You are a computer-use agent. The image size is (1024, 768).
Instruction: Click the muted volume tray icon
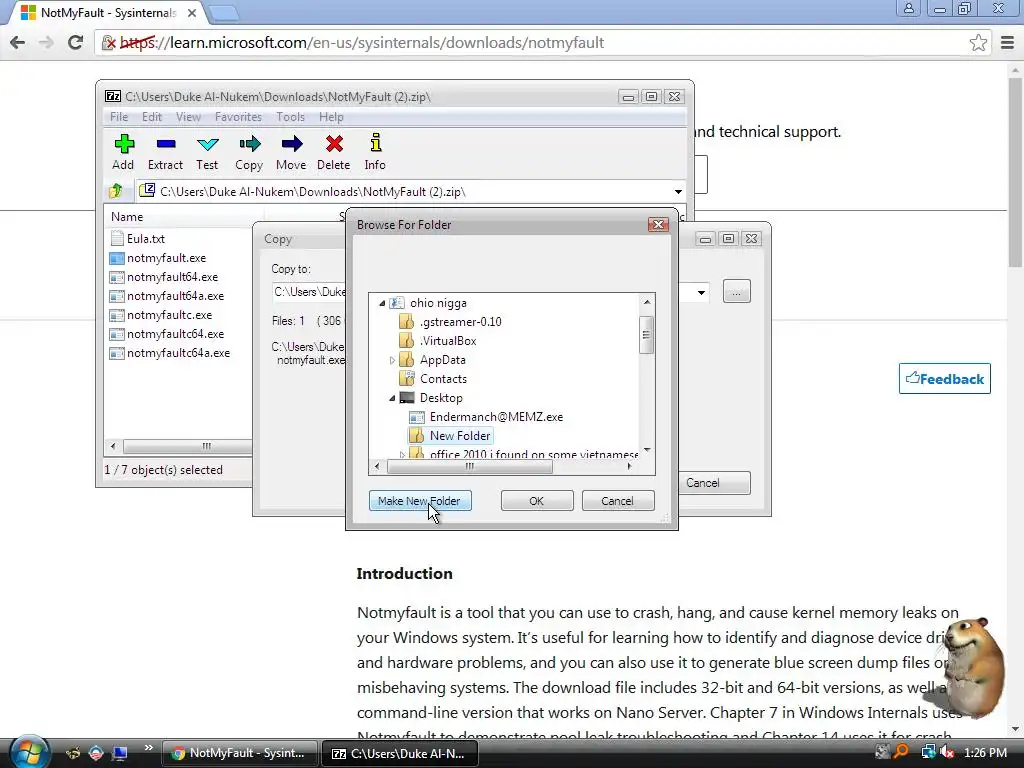pos(947,752)
